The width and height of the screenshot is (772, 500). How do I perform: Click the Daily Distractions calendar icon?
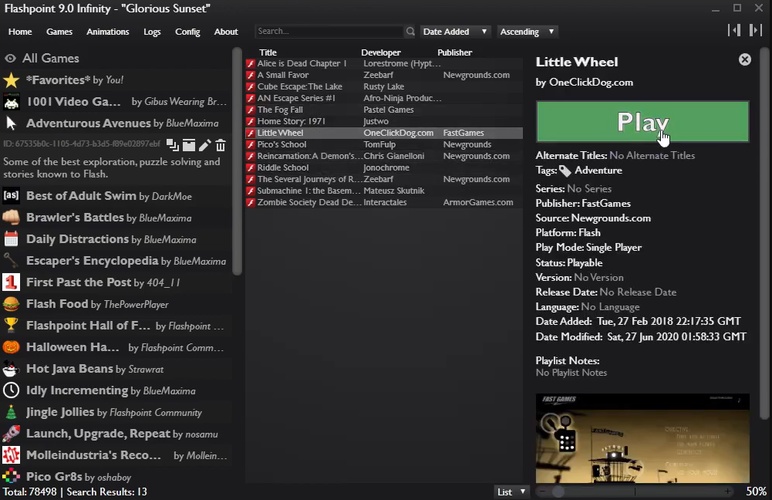coord(11,239)
